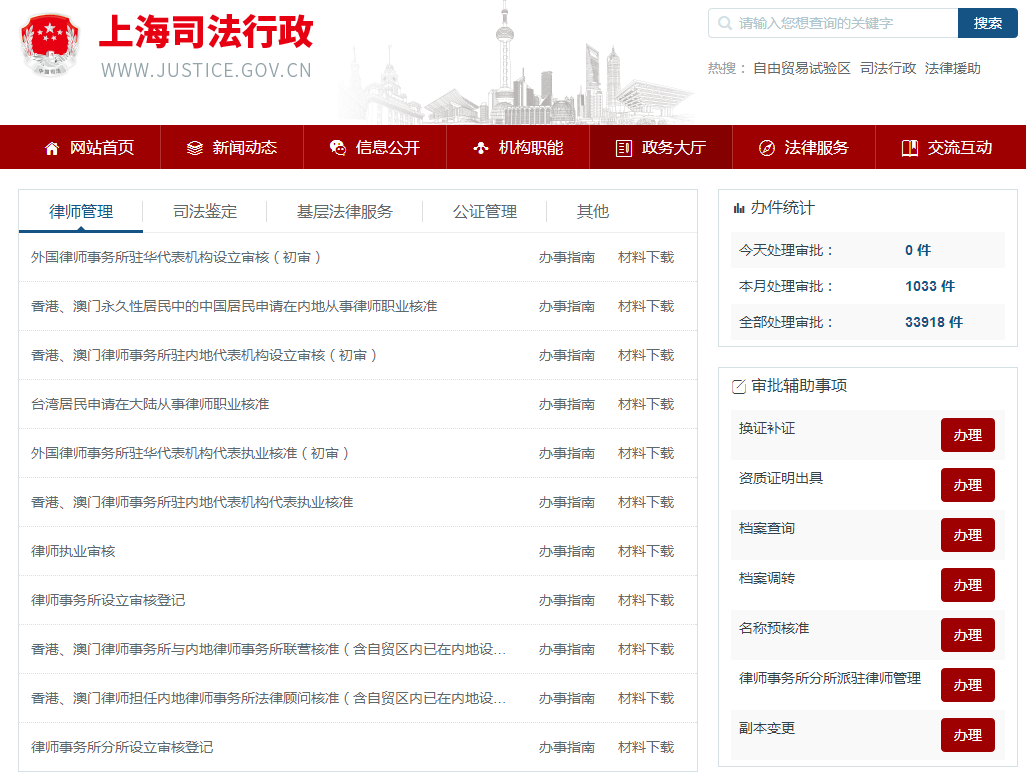
Task: Select the 基层法律服务 tab
Action: tap(345, 211)
